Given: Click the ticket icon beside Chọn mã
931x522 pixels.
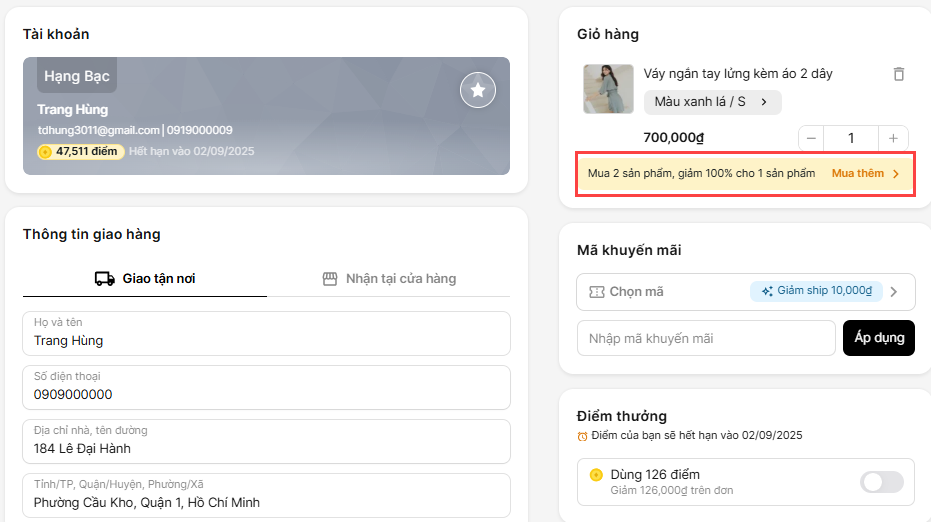Looking at the screenshot, I should (x=596, y=292).
